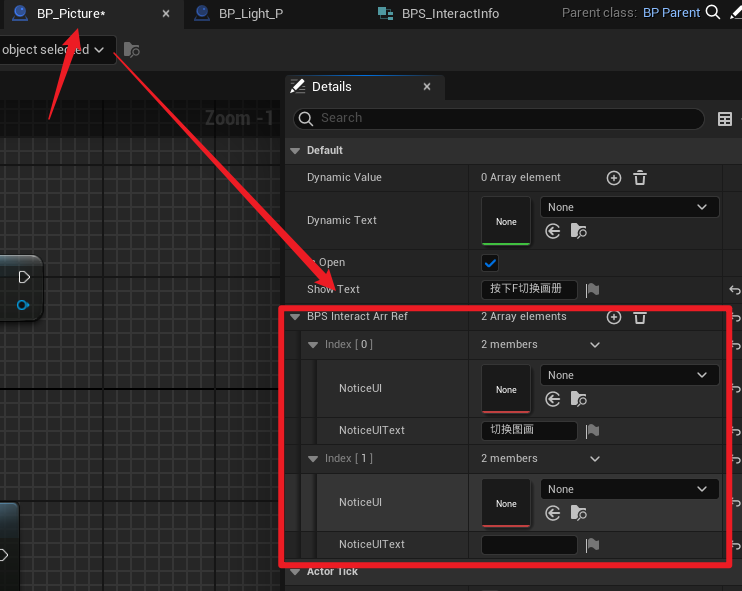Reset Show Text to default value
This screenshot has height=591, width=742.
(x=734, y=290)
